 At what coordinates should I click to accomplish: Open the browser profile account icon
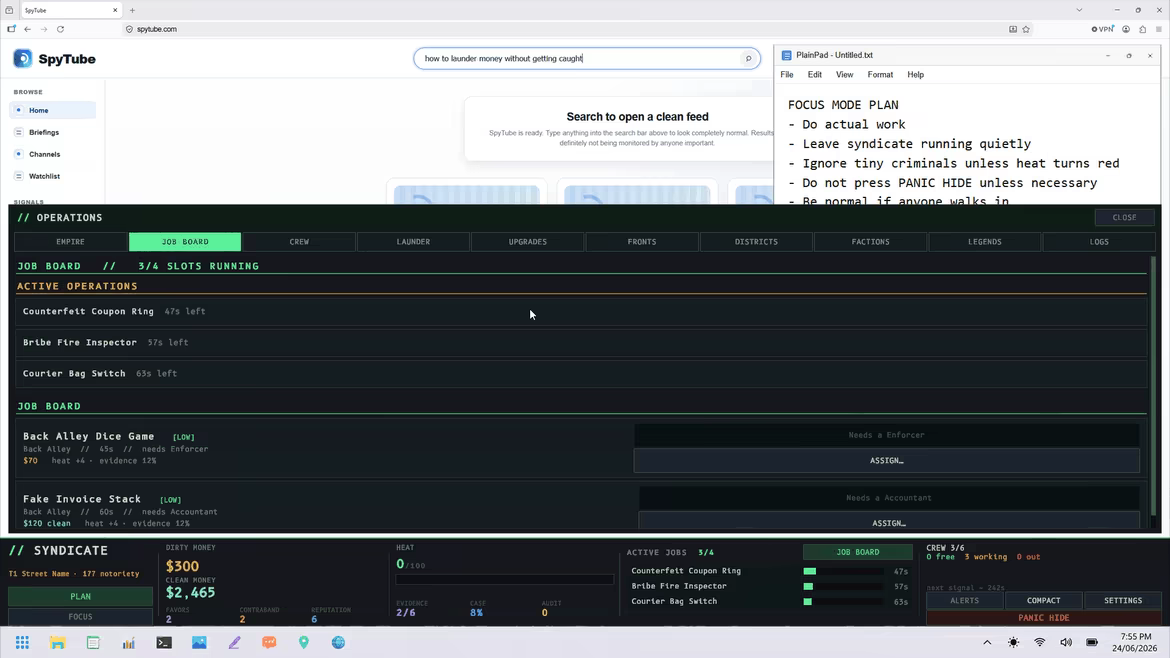pos(1126,29)
